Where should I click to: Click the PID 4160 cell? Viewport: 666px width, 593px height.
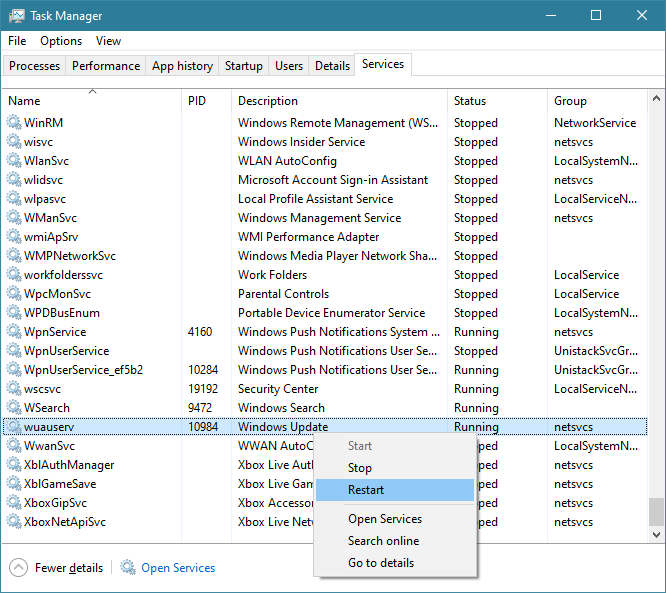(200, 332)
